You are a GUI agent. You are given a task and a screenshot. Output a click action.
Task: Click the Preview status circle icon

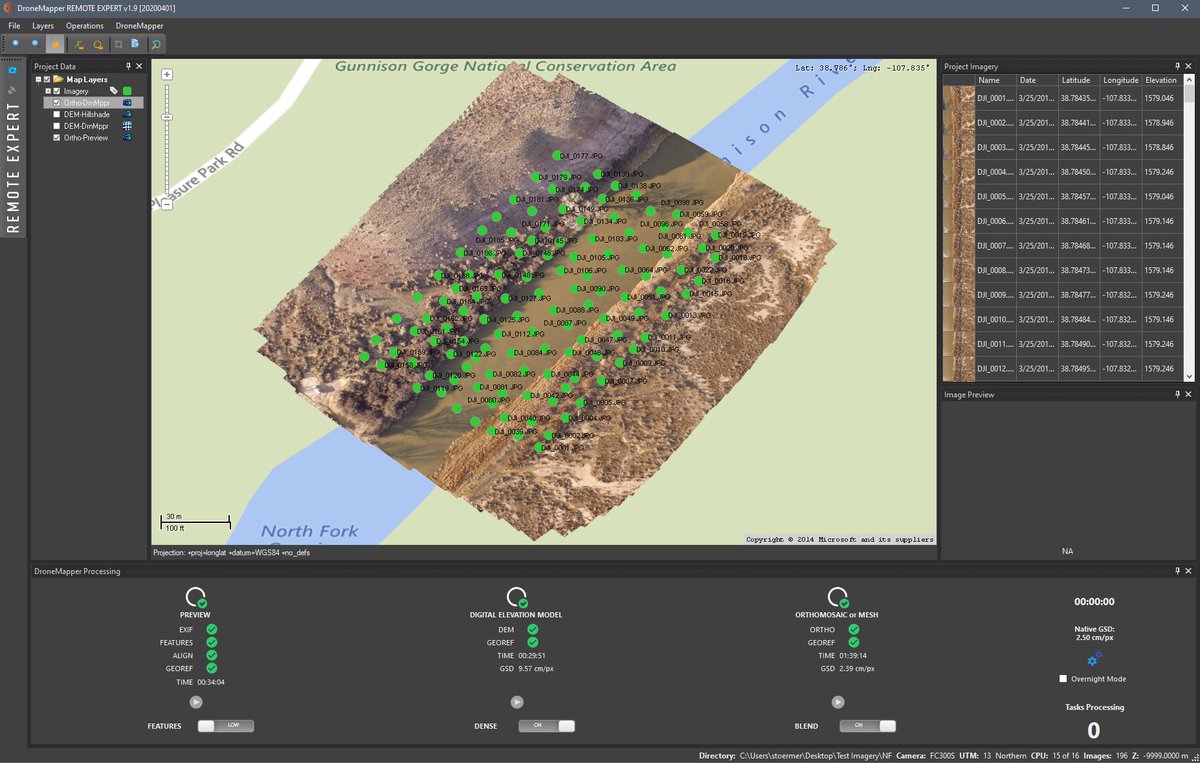click(x=195, y=598)
